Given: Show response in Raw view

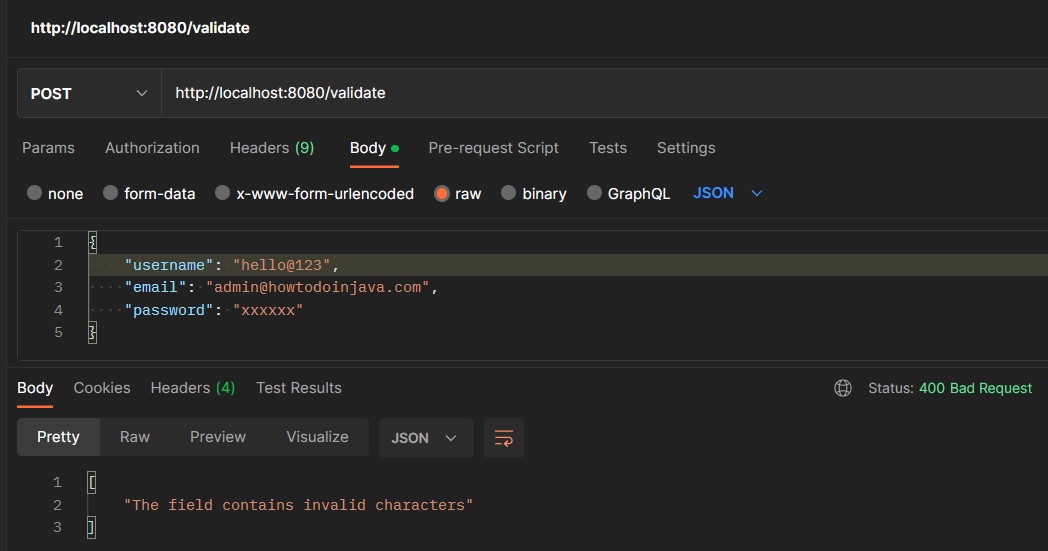Looking at the screenshot, I should pyautogui.click(x=135, y=437).
